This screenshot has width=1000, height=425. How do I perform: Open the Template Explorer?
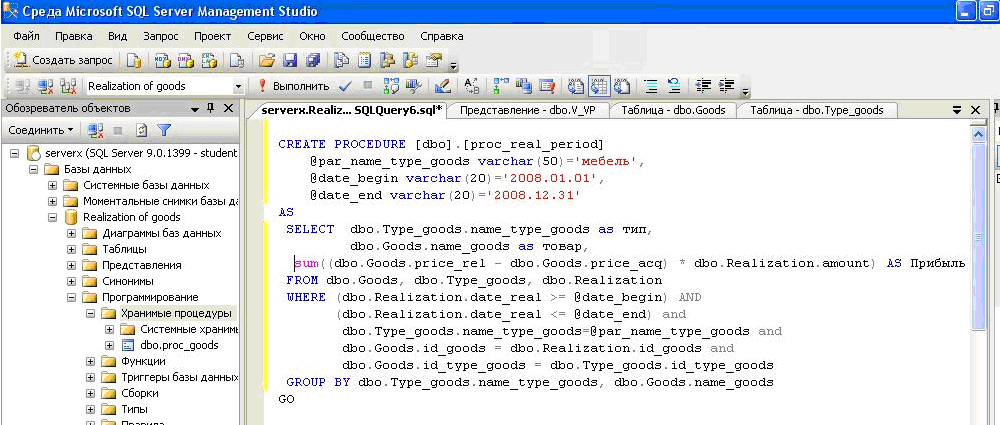tap(411, 61)
